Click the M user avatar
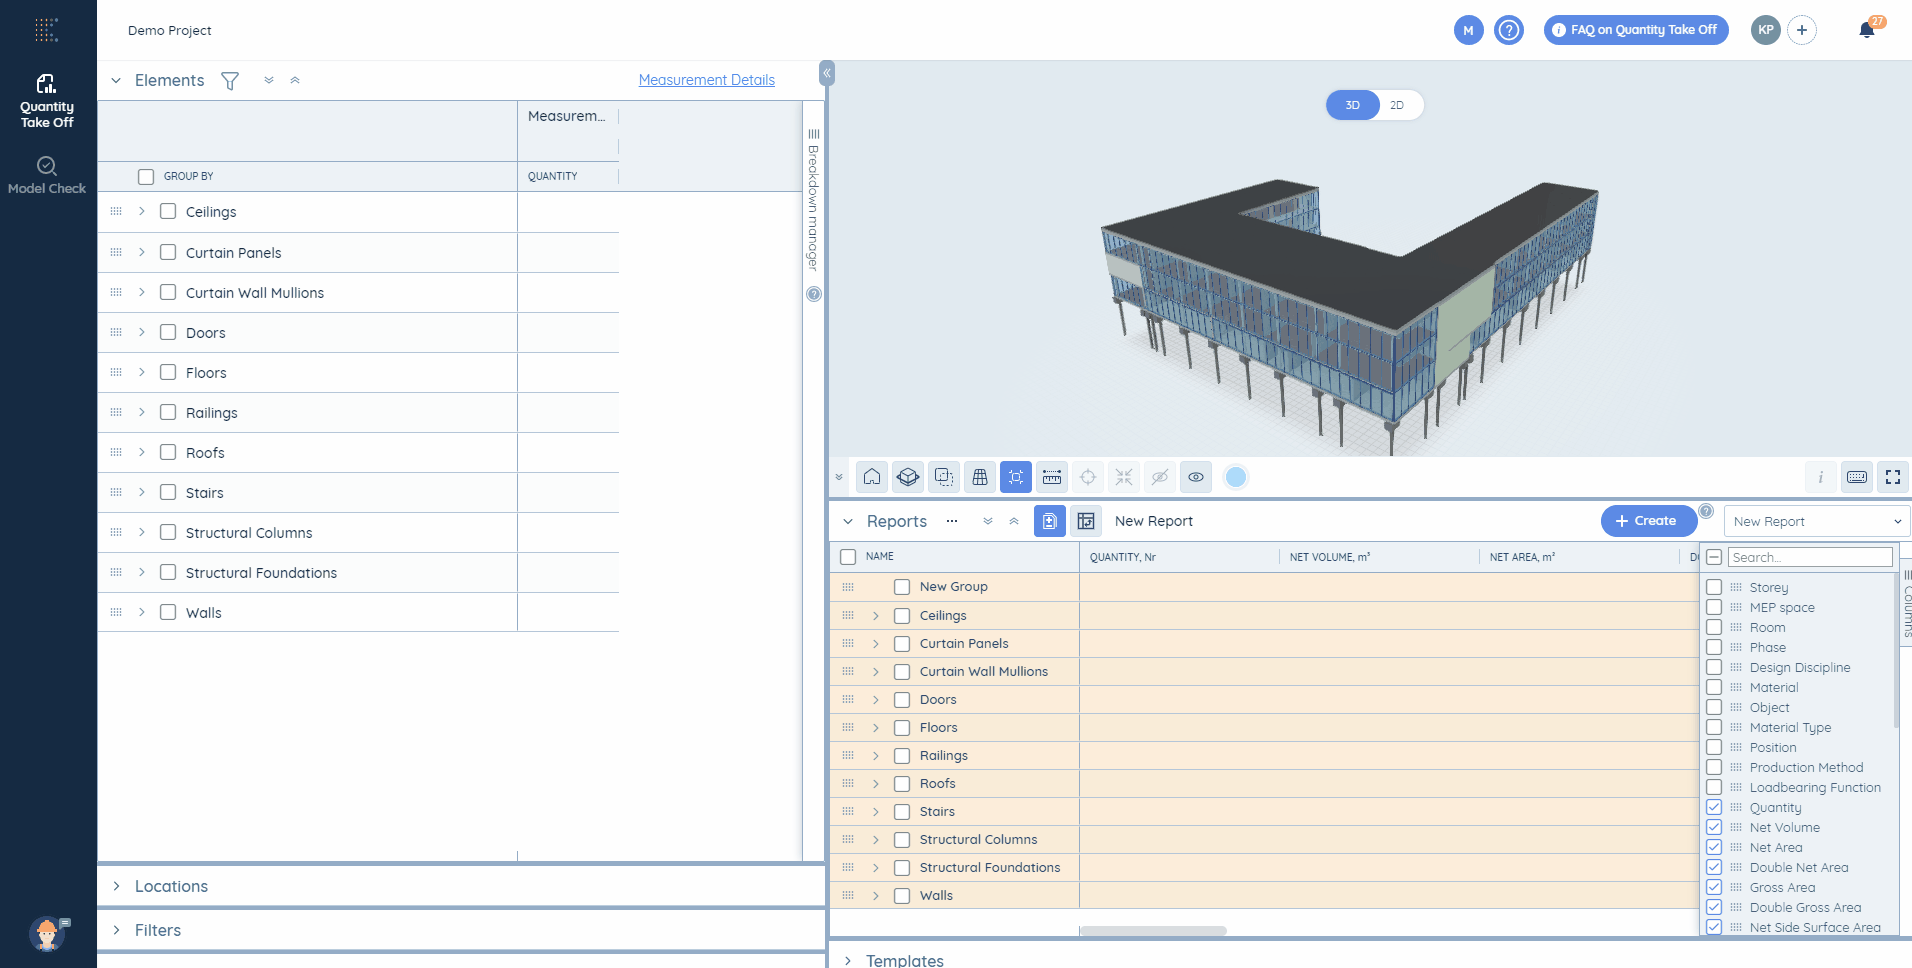Viewport: 1912px width, 968px height. click(x=1468, y=30)
